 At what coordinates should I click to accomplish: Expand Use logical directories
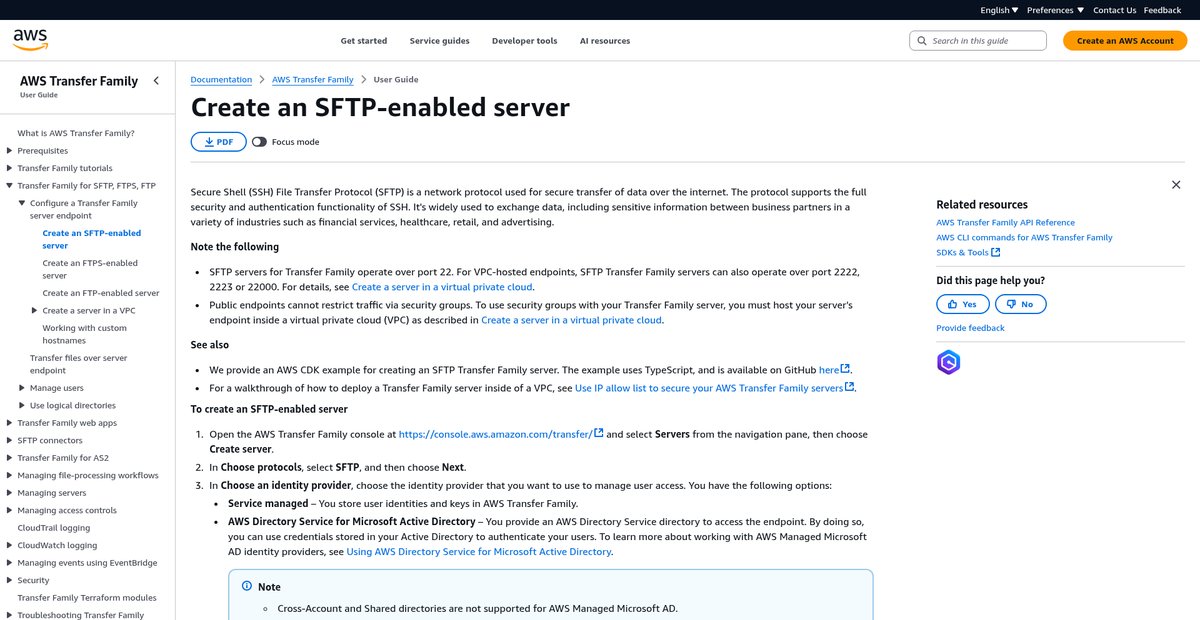[x=22, y=406]
